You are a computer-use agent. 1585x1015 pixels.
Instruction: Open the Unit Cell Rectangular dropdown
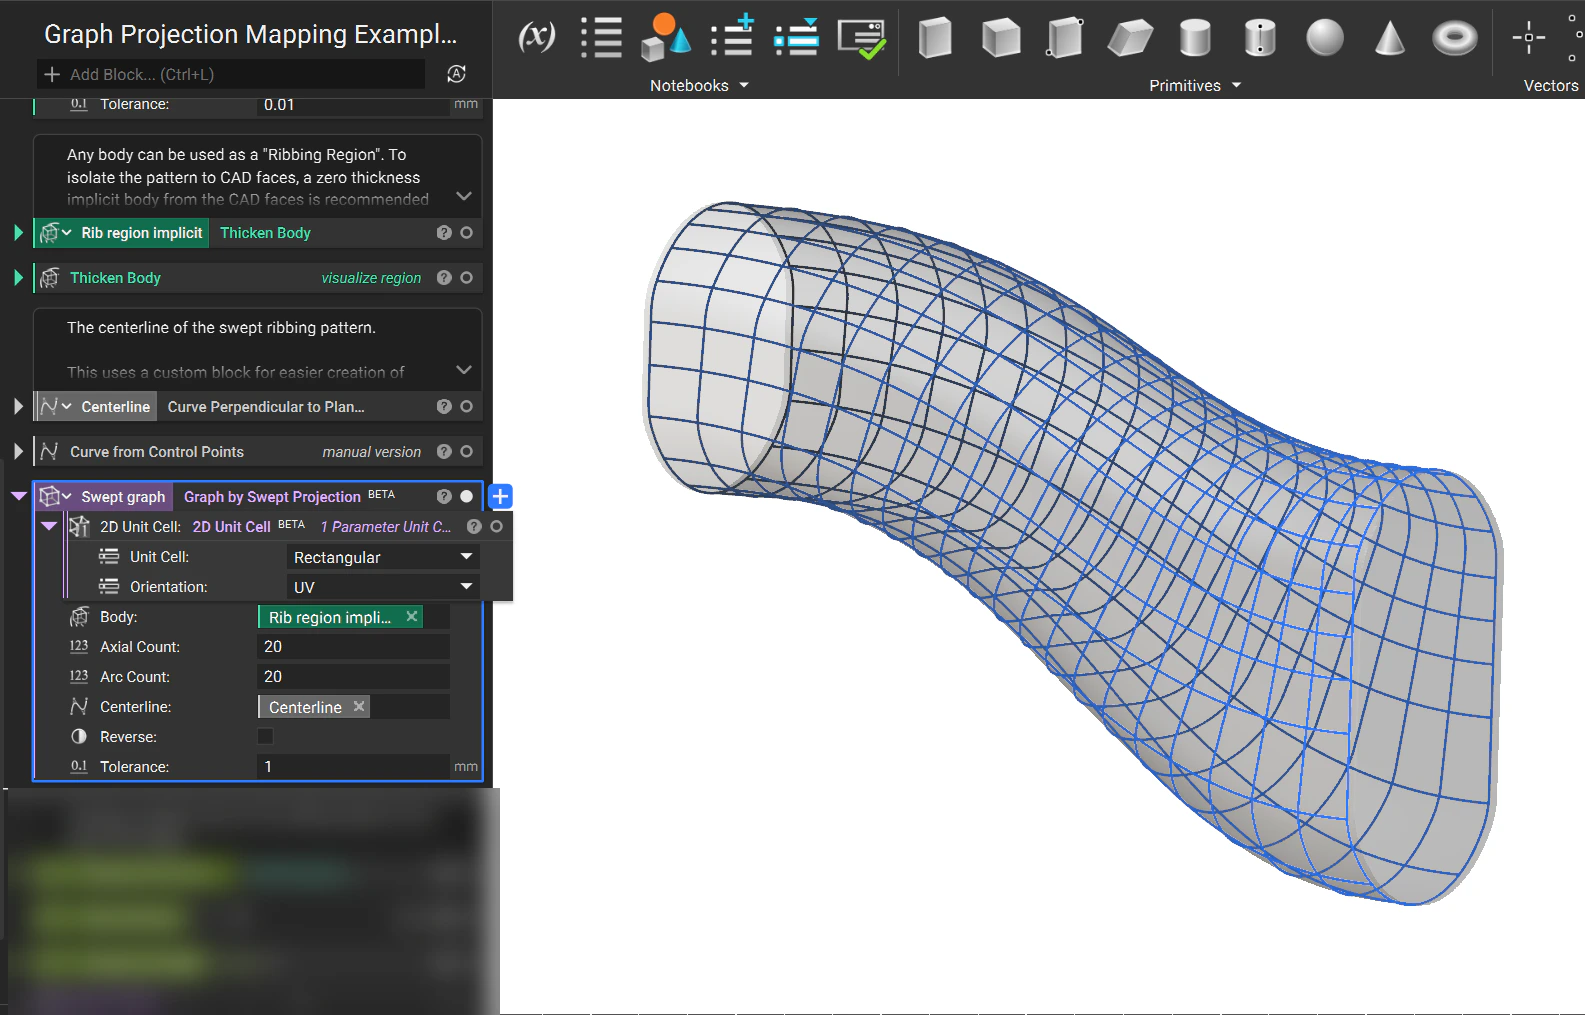click(382, 557)
